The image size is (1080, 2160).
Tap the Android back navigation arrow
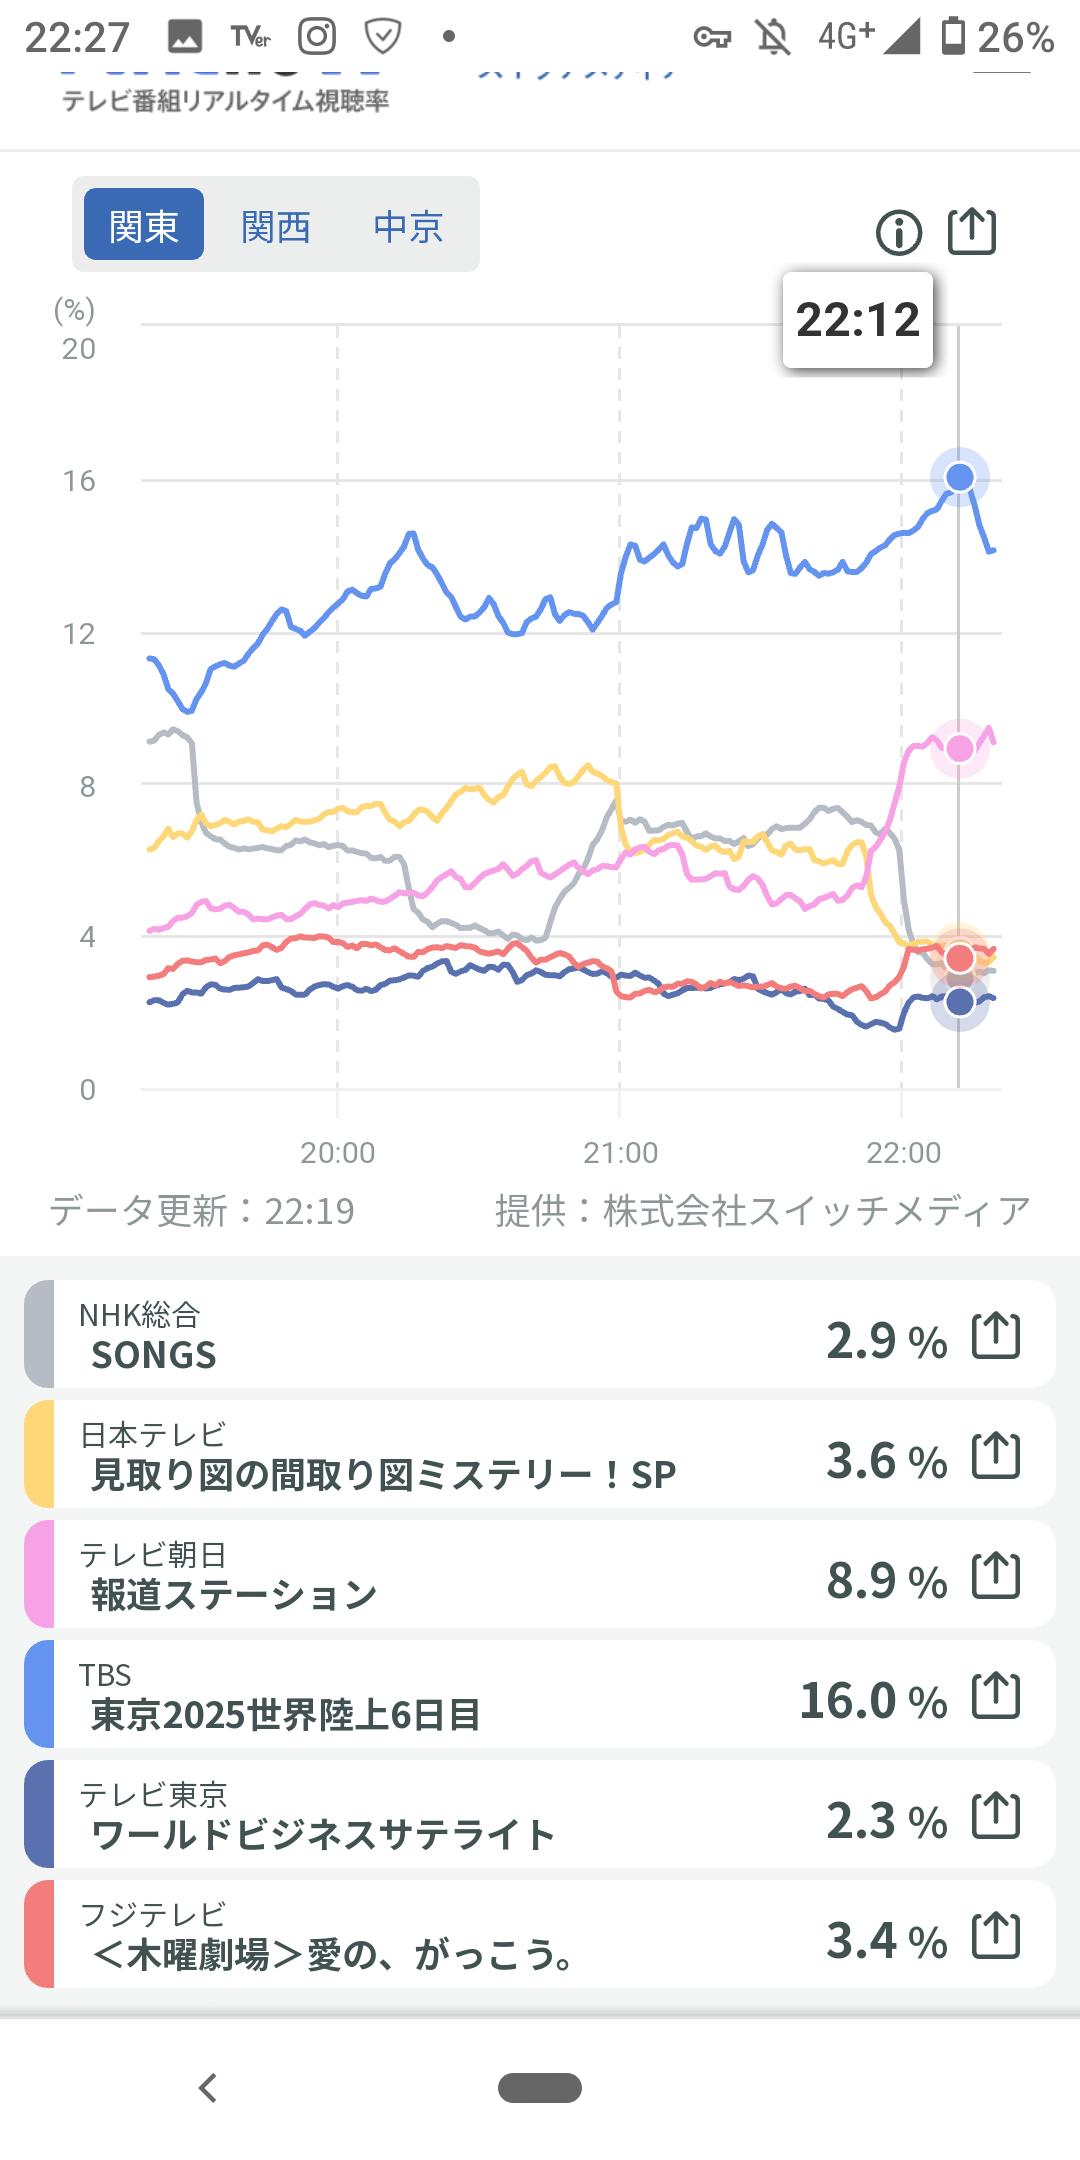[208, 2088]
